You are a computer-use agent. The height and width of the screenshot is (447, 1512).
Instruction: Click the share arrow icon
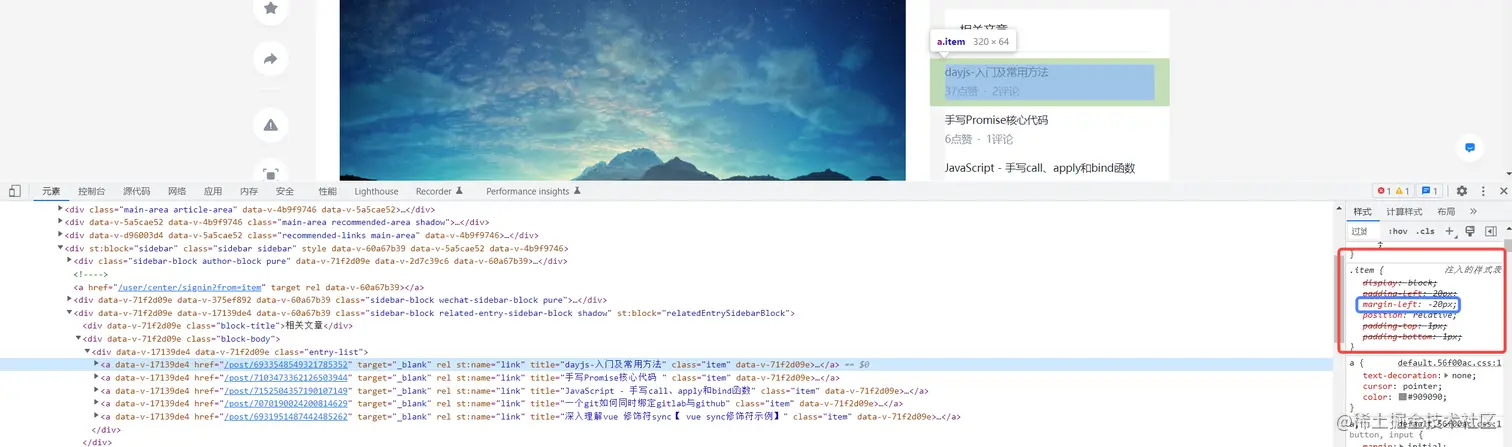[x=270, y=59]
